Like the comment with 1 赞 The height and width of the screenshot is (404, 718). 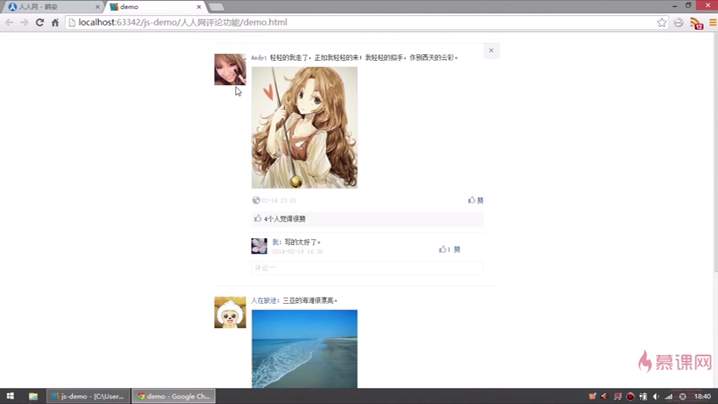450,249
